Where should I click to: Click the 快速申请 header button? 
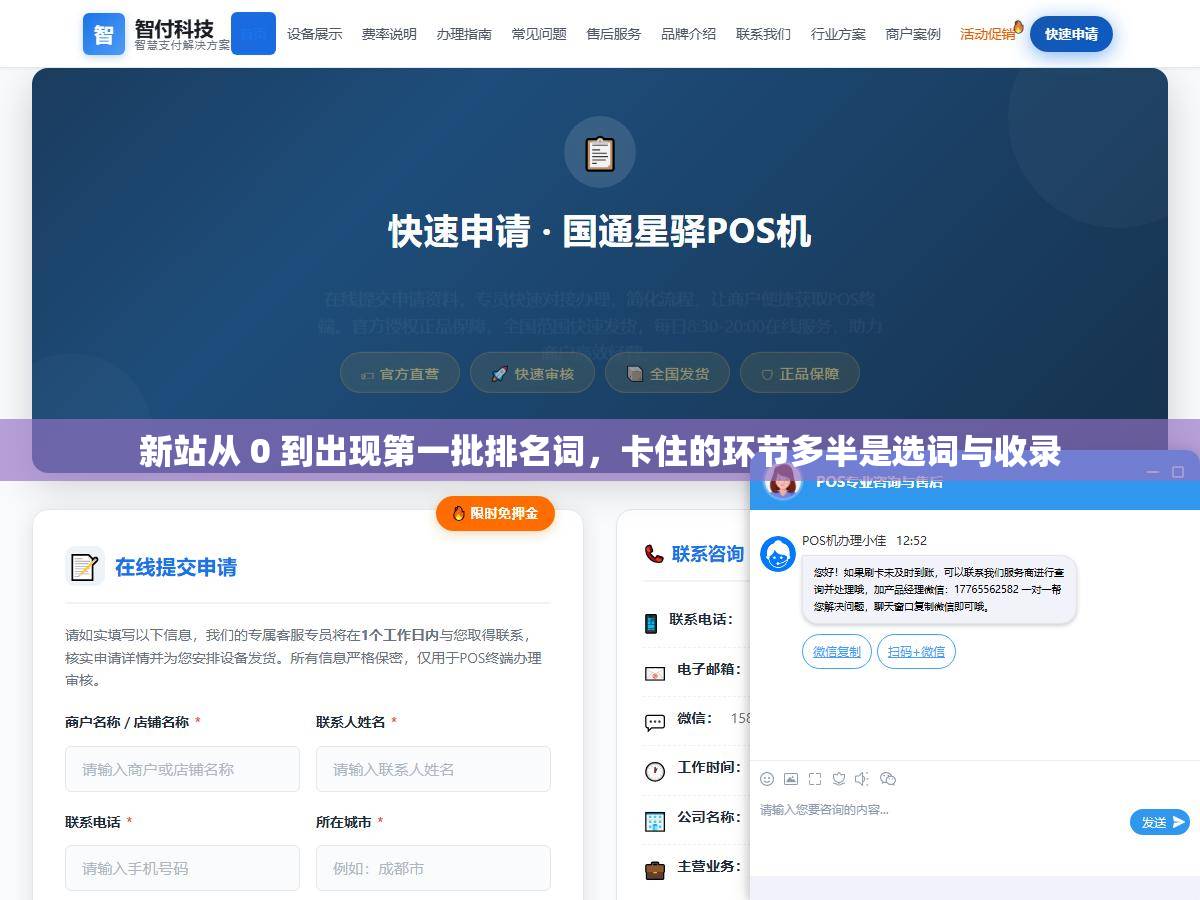click(x=1071, y=34)
